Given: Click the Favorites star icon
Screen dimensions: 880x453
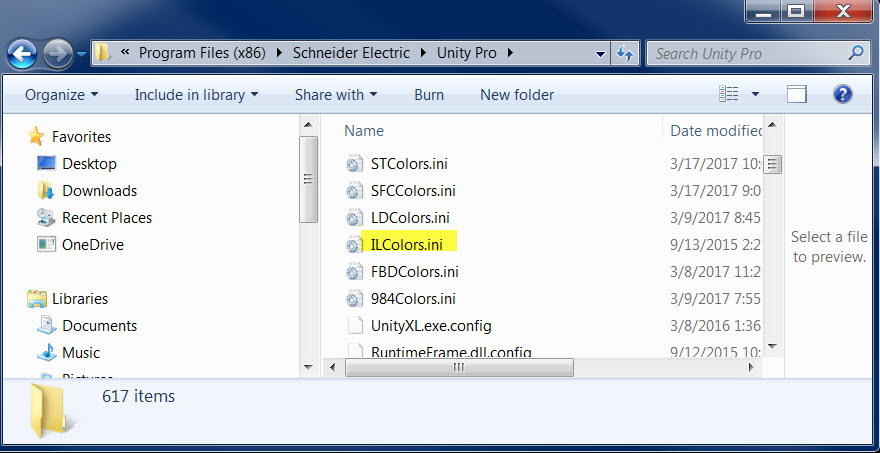Looking at the screenshot, I should click(x=36, y=136).
